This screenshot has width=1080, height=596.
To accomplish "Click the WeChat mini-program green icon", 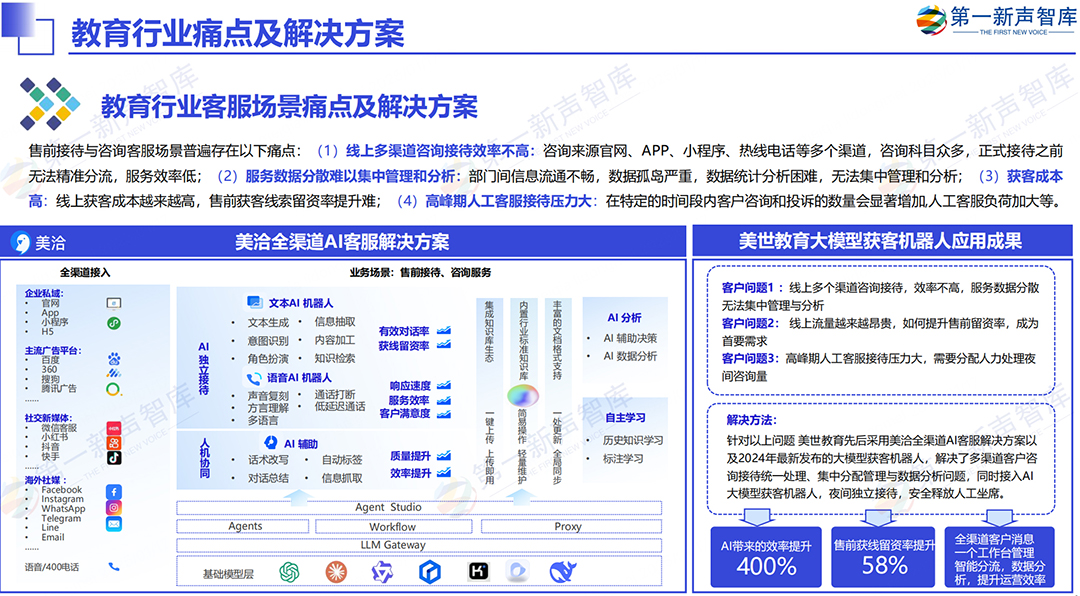I will [114, 323].
